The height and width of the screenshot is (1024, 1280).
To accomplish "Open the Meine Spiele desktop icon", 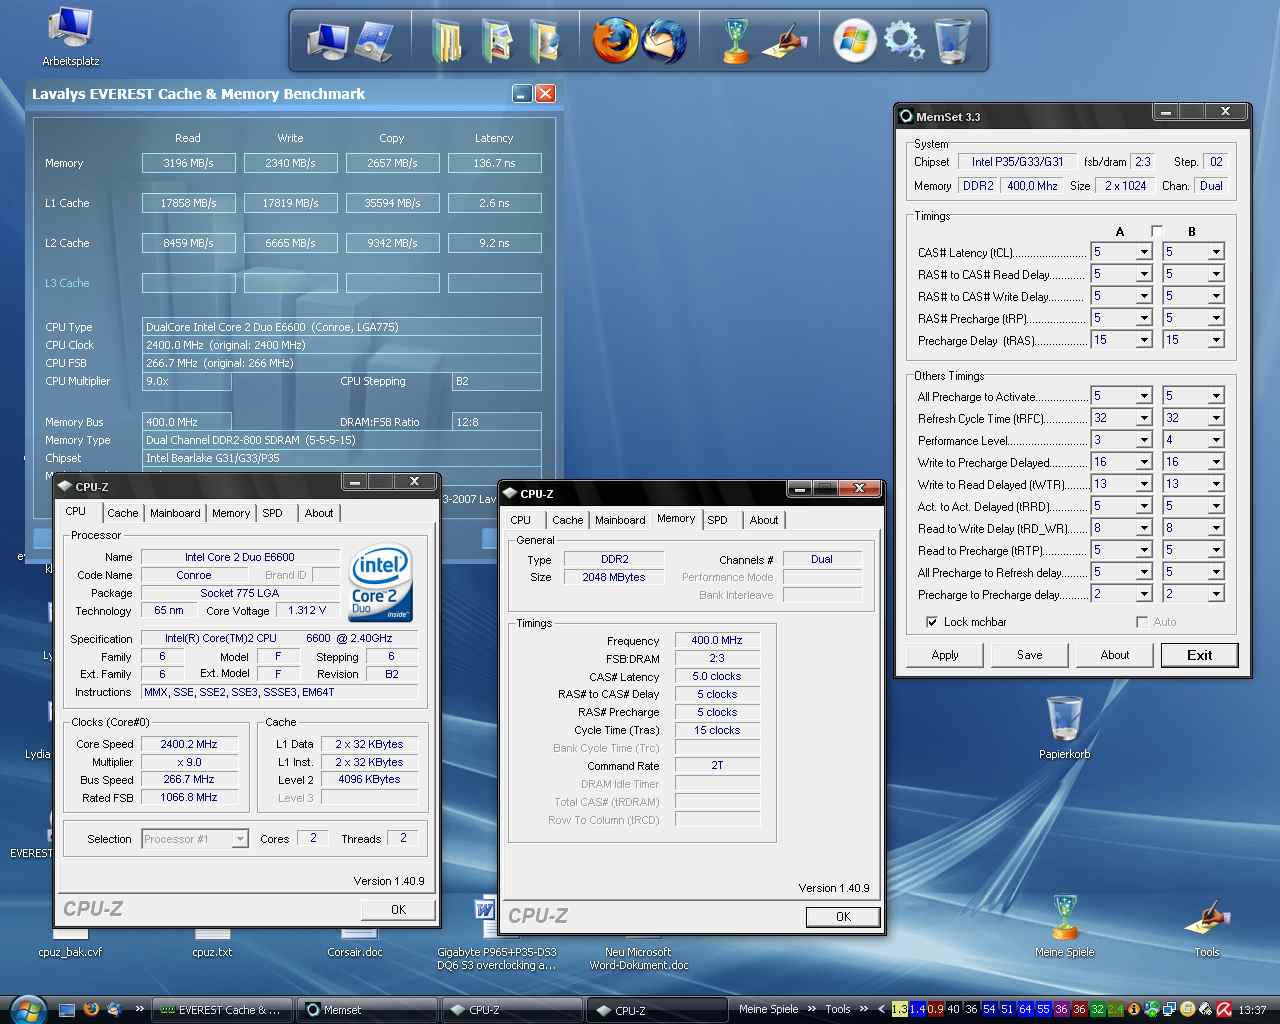I will pyautogui.click(x=1065, y=926).
